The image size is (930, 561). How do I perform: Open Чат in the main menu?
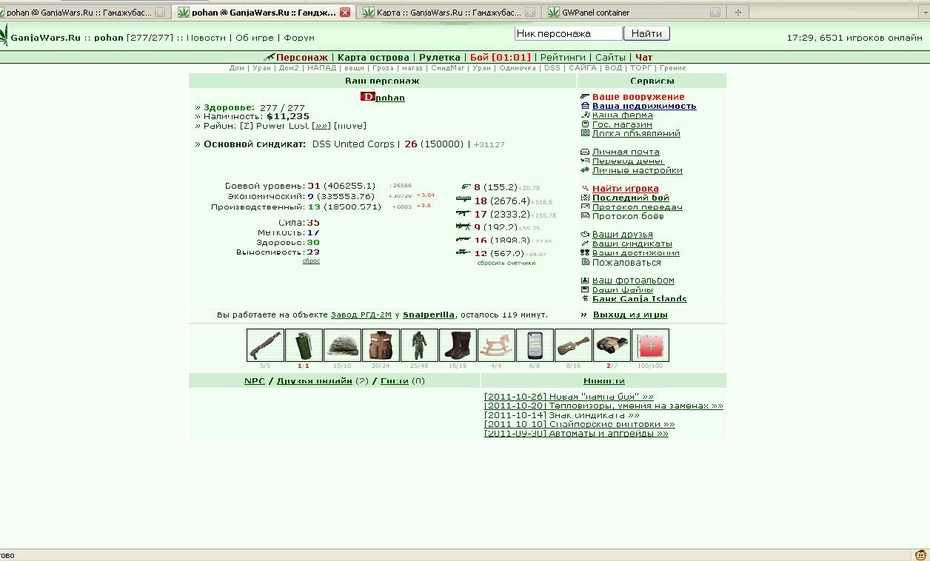click(644, 58)
